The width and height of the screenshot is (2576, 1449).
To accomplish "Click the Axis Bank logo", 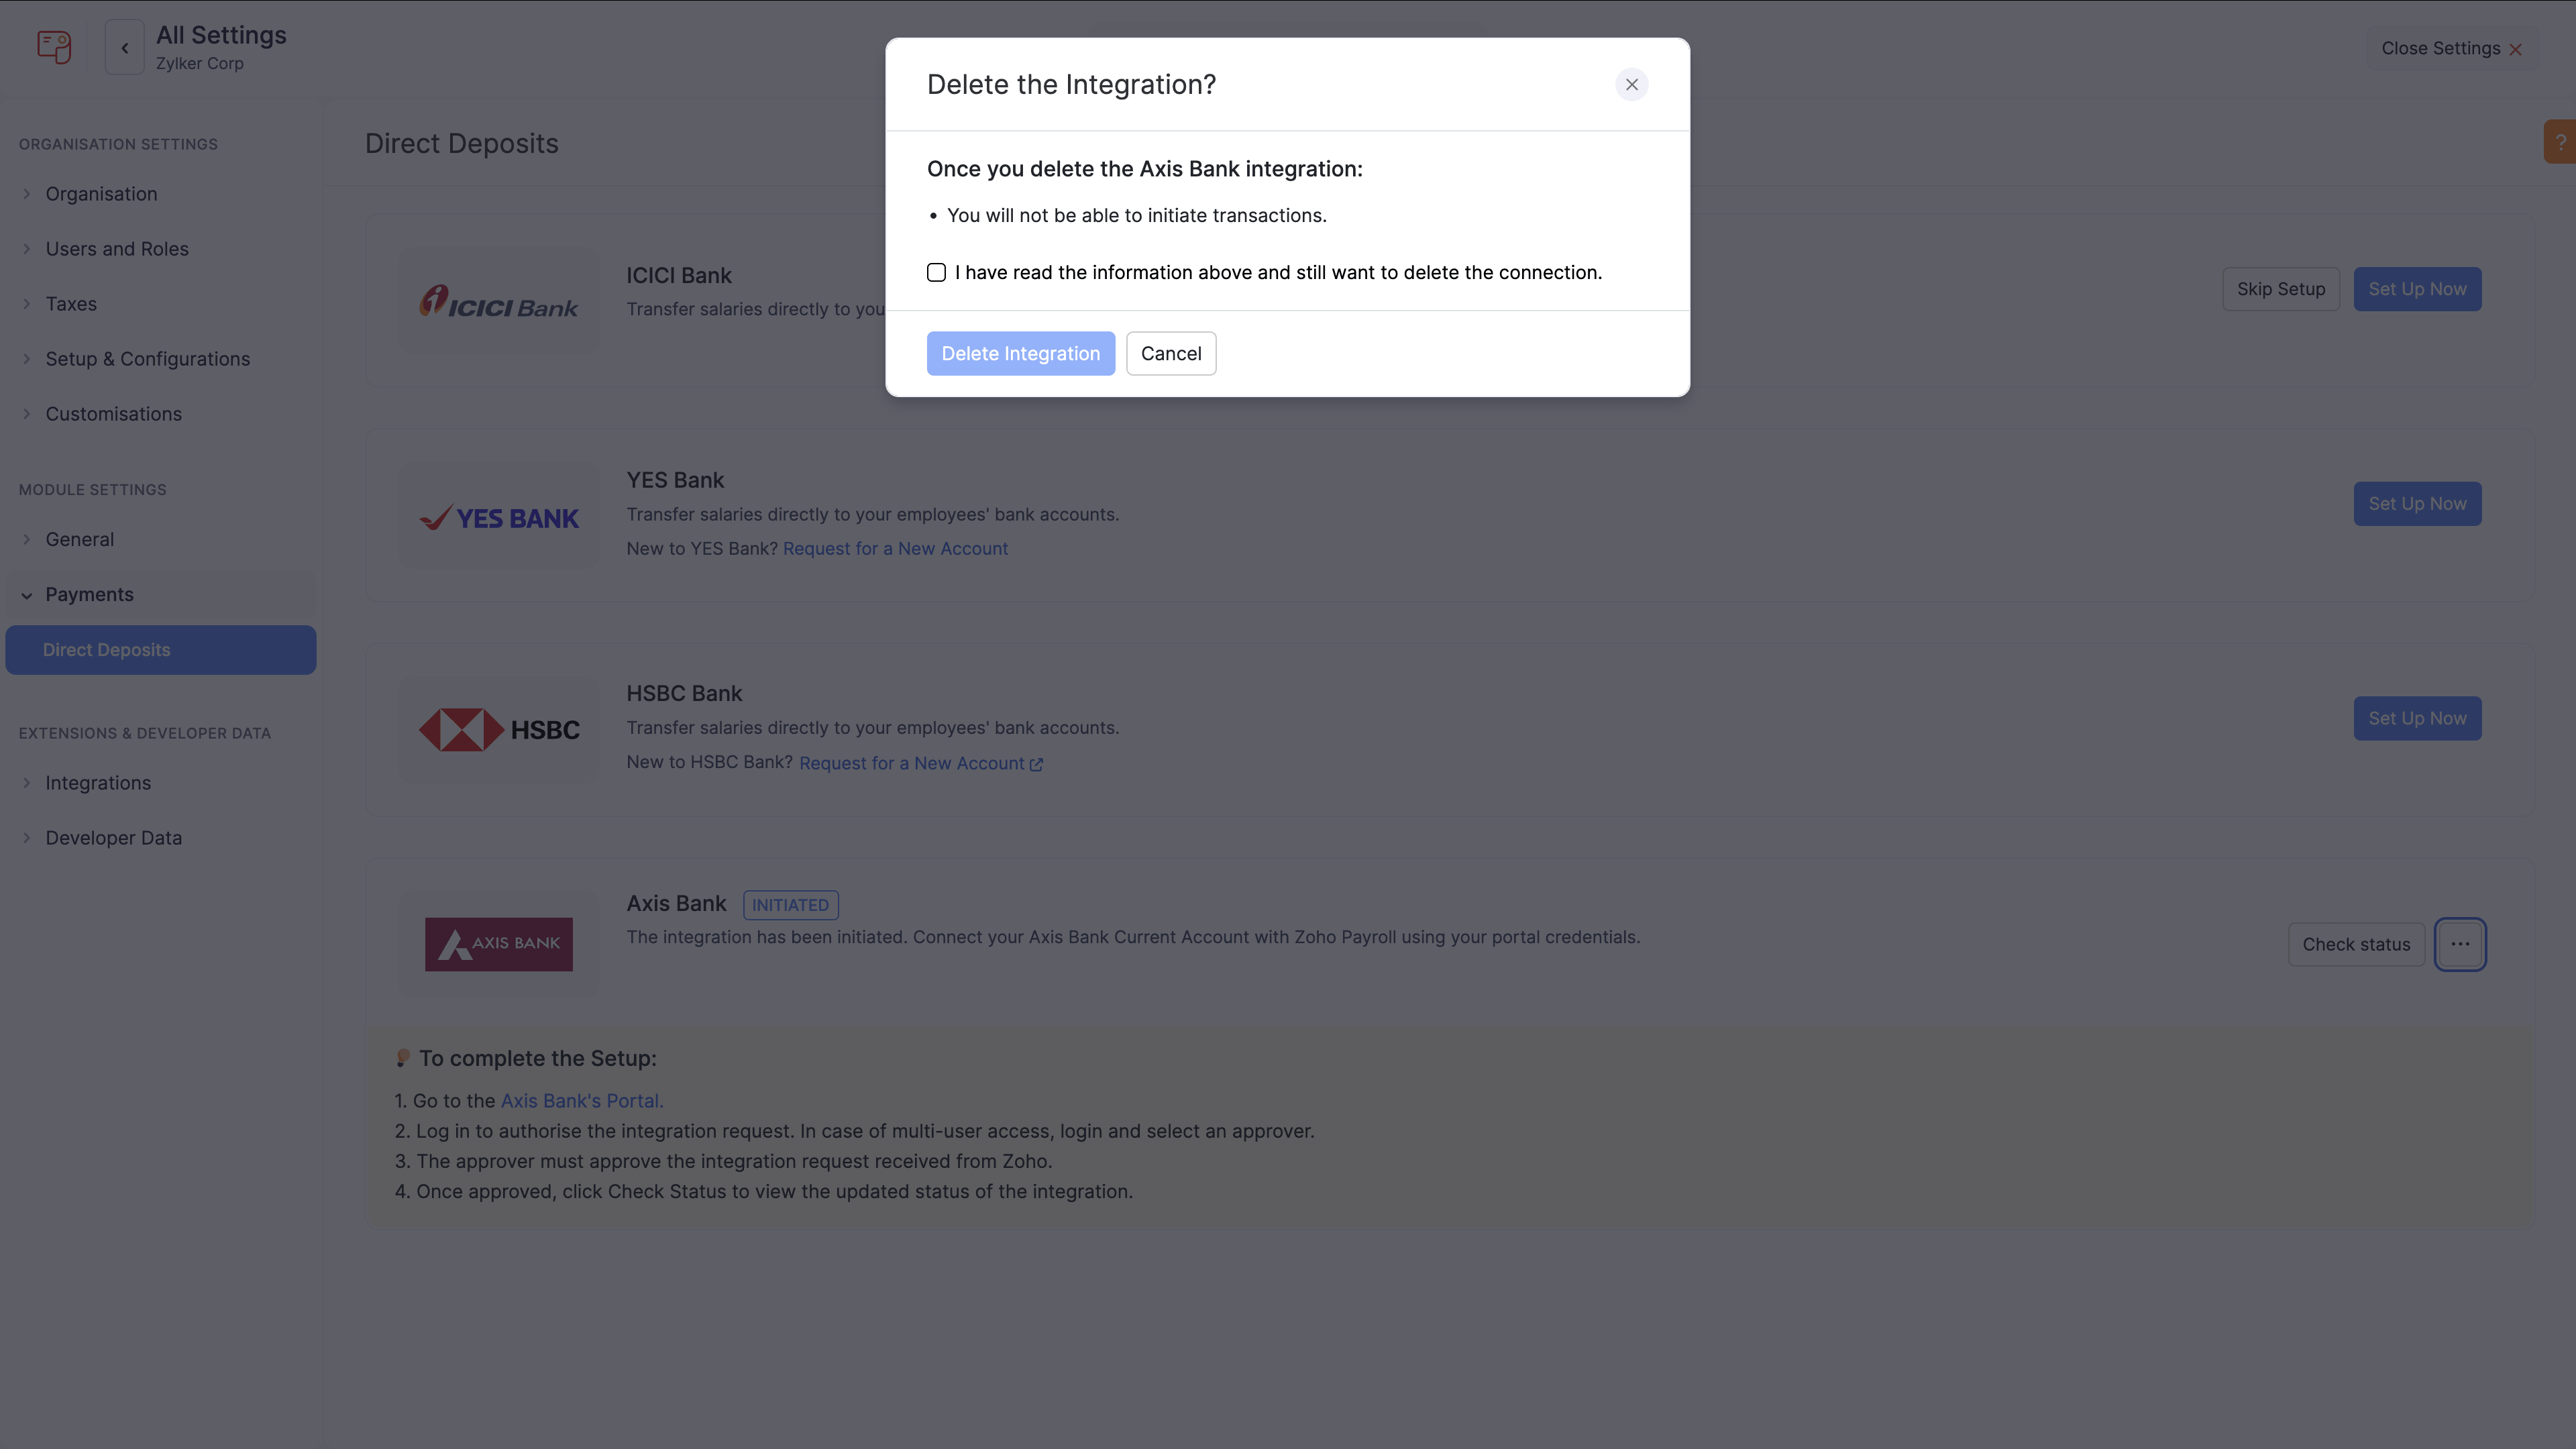I will pyautogui.click(x=498, y=943).
